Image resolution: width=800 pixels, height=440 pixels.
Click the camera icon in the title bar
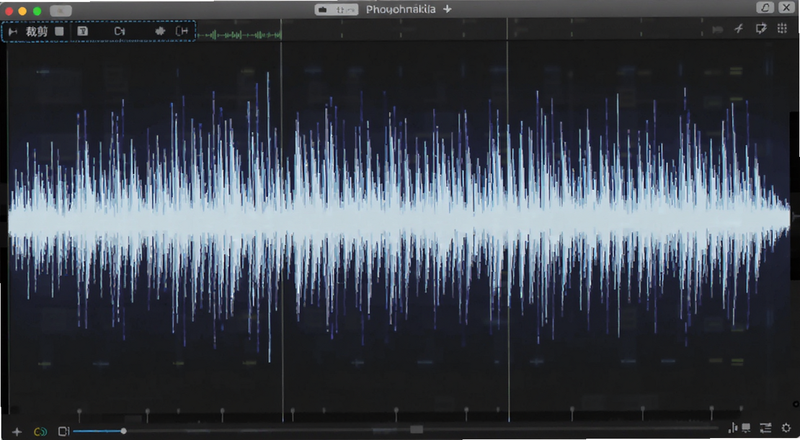(x=322, y=9)
